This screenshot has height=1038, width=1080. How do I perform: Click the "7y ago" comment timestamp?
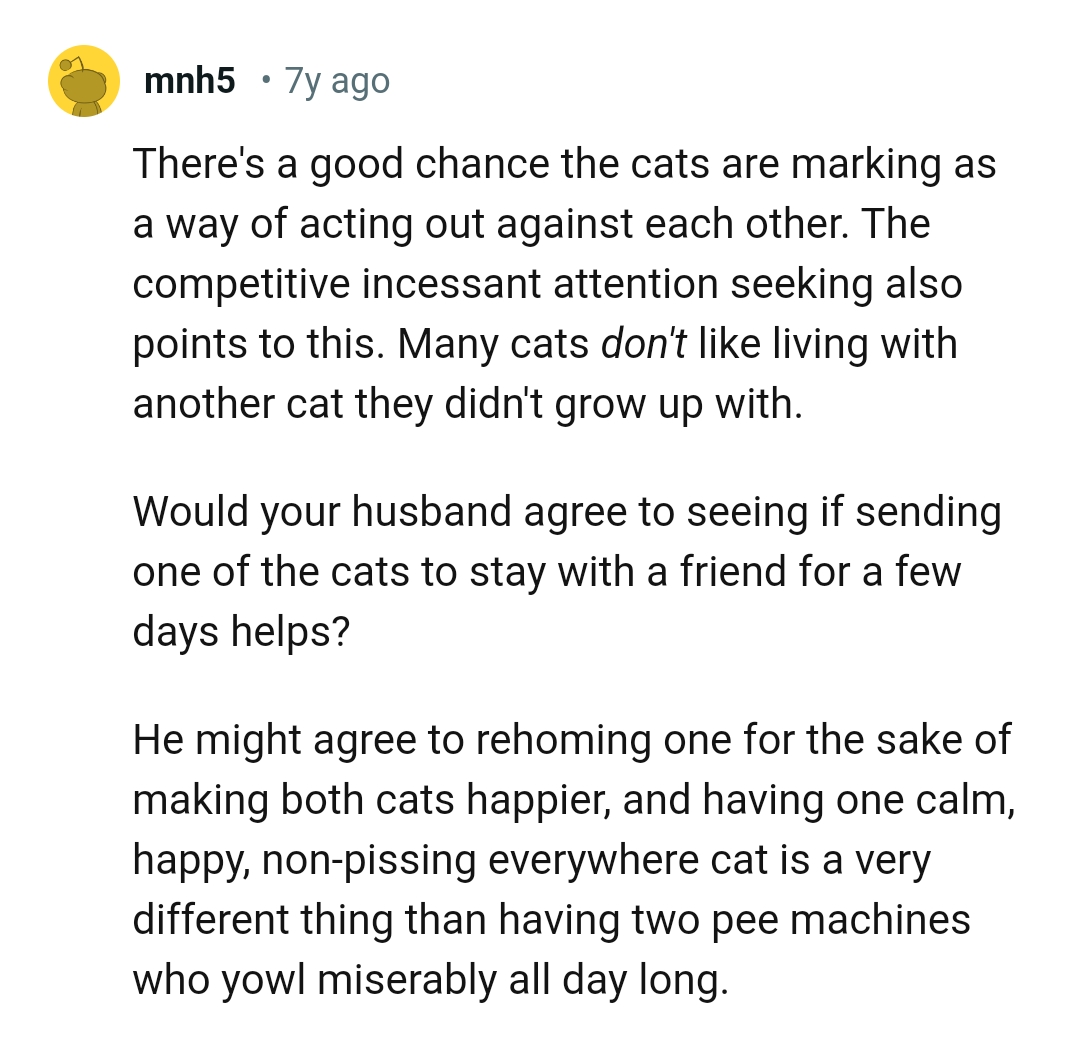[x=337, y=81]
